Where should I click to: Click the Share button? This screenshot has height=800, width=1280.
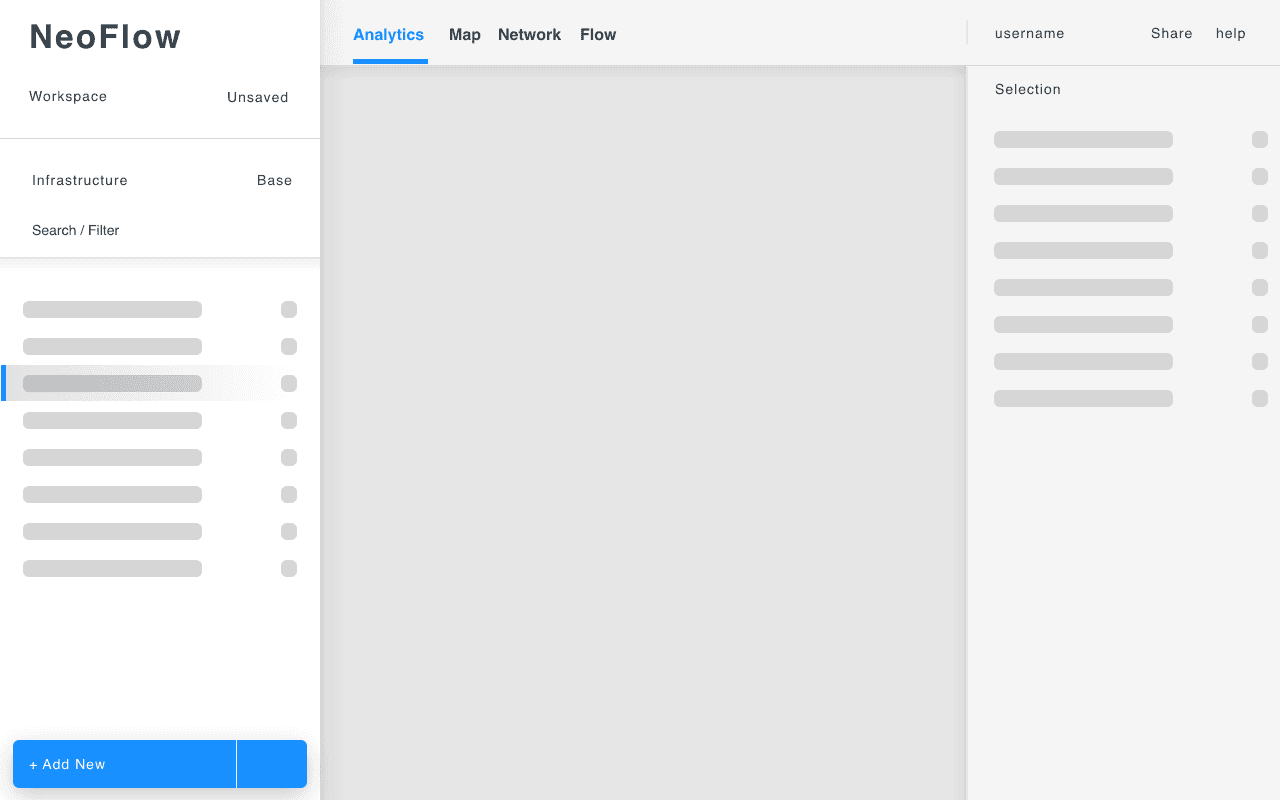[1172, 34]
